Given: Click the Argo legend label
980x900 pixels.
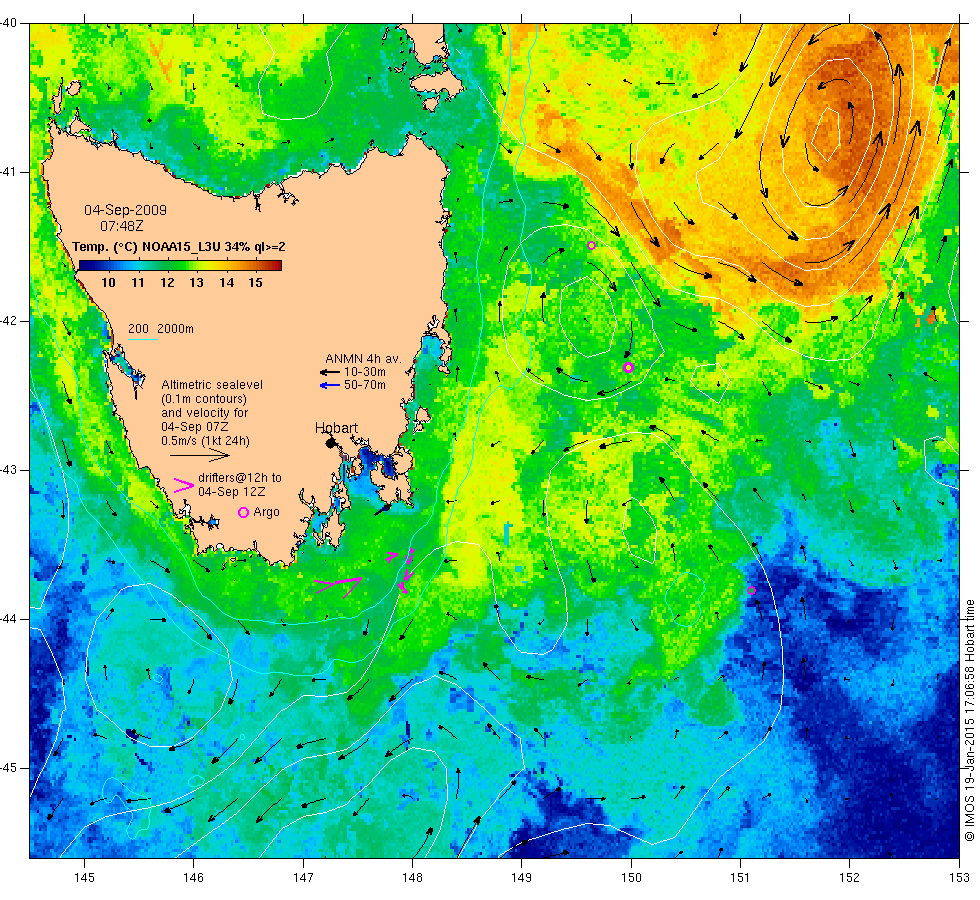Looking at the screenshot, I should (266, 512).
